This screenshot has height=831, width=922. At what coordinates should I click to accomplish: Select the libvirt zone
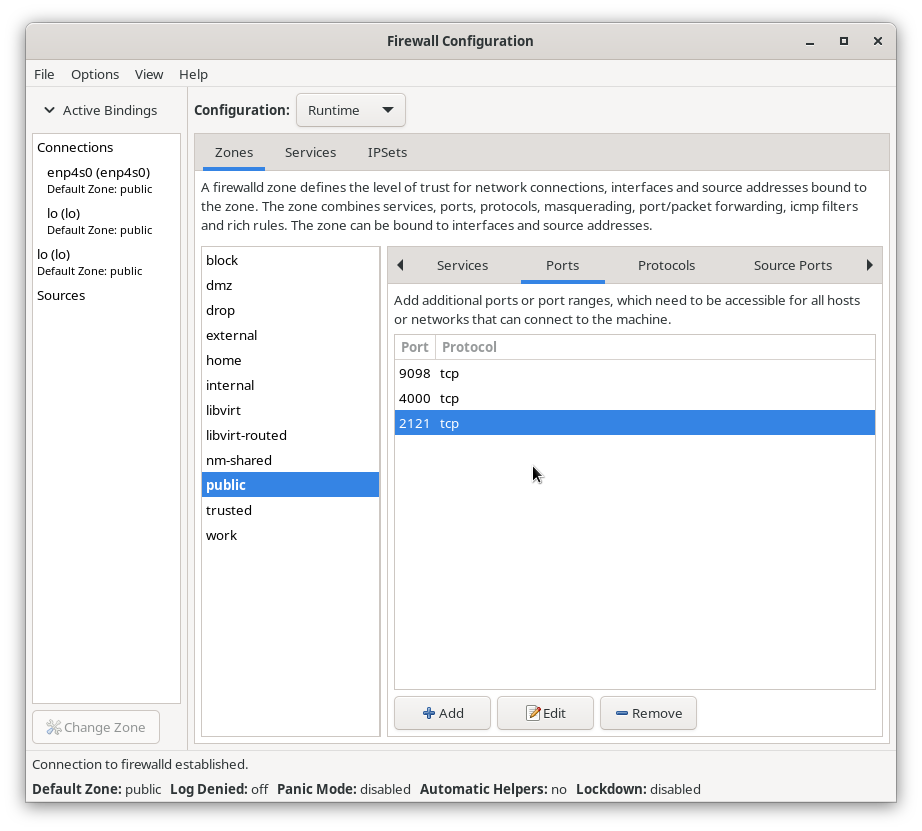tap(290, 411)
